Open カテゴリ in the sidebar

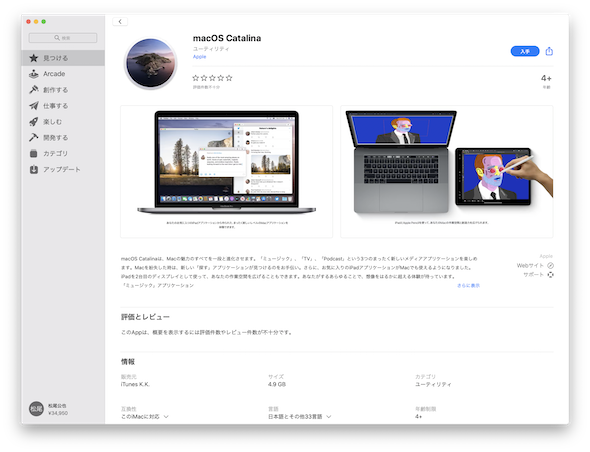click(x=63, y=154)
